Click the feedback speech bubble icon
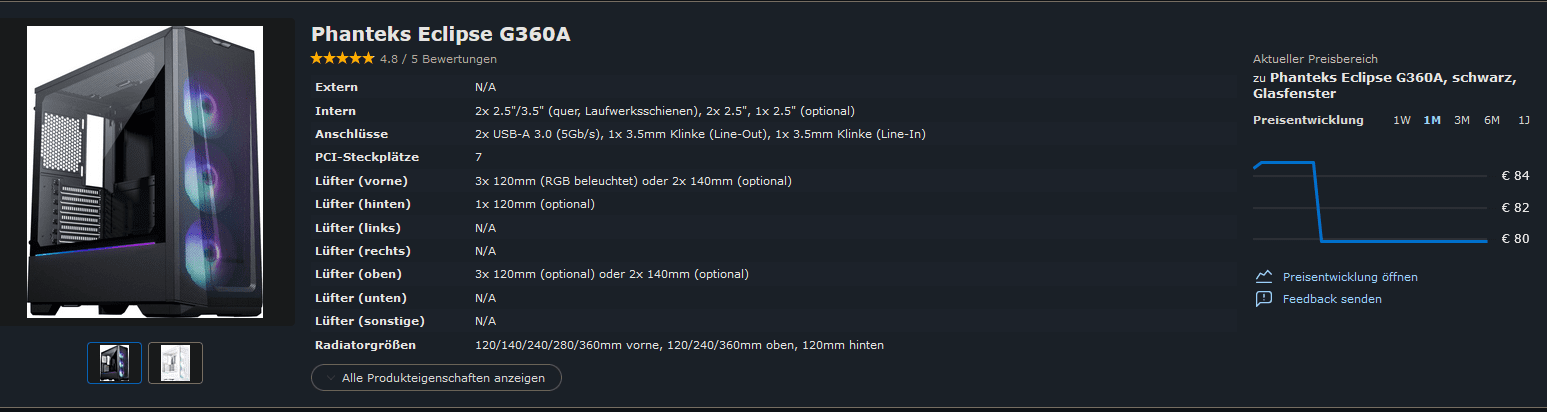1547x412 pixels. [1264, 299]
